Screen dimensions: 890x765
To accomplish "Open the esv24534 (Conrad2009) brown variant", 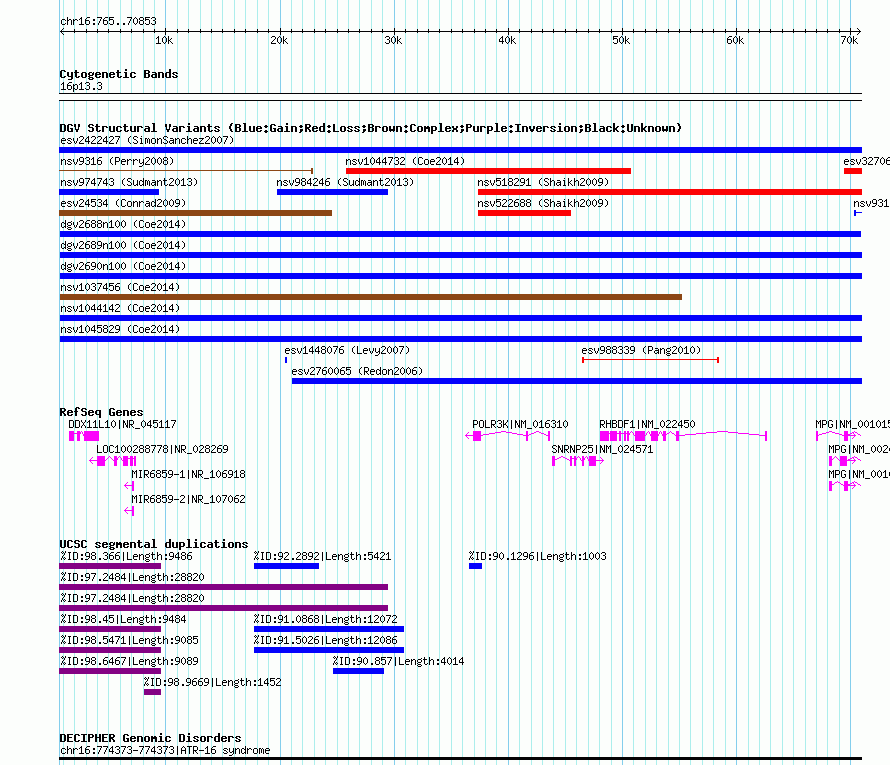I will pyautogui.click(x=195, y=213).
